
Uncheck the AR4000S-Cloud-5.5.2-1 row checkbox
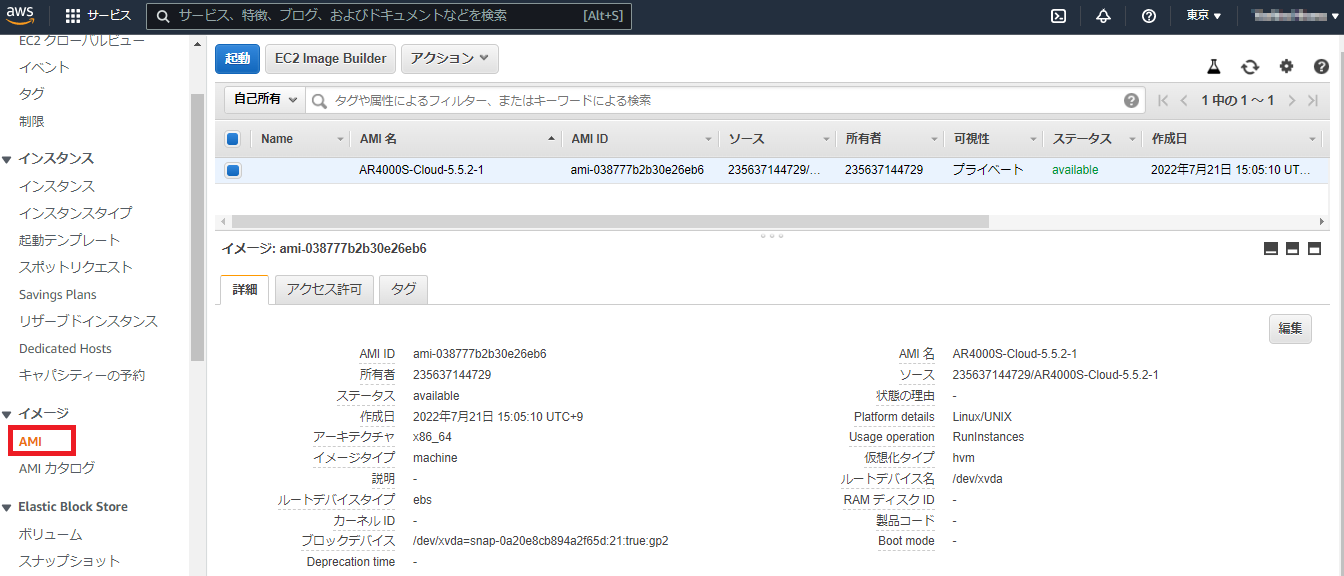point(233,171)
